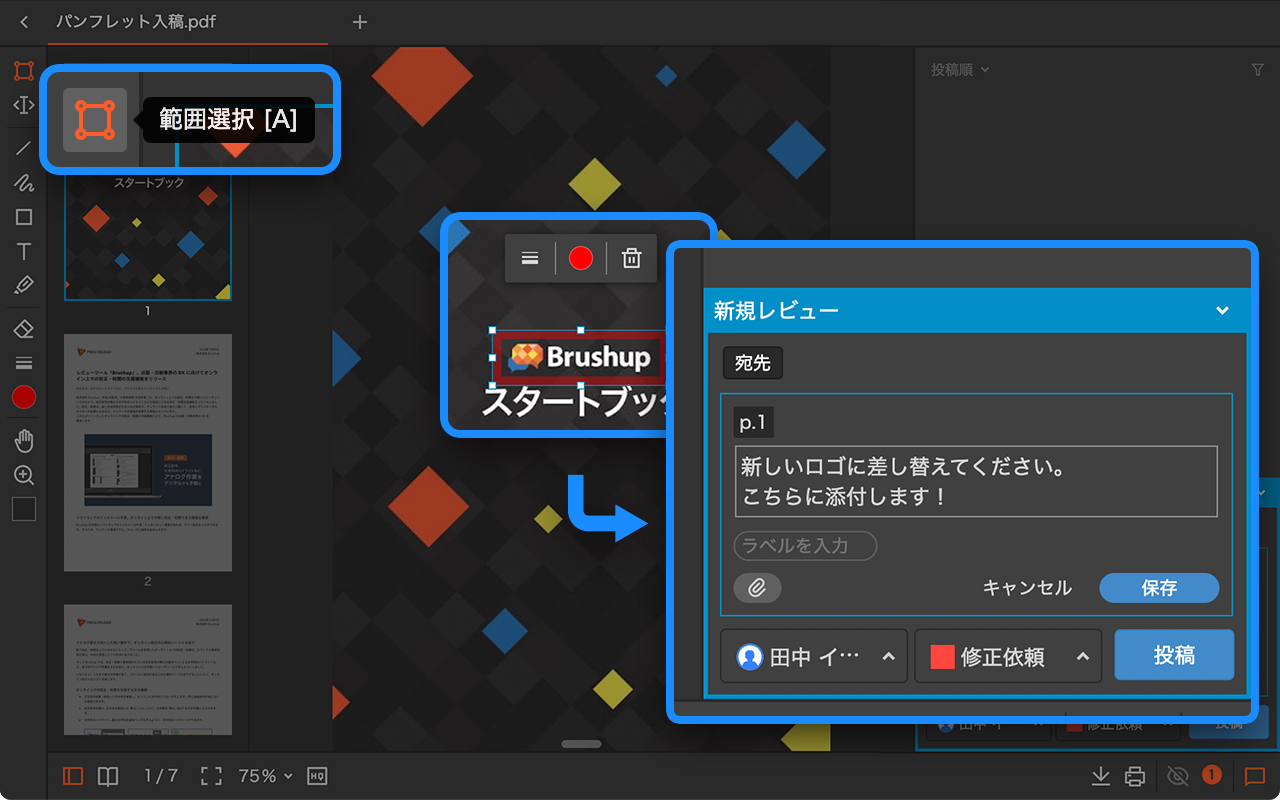
Task: Click the 投稿 button
Action: click(x=1174, y=655)
